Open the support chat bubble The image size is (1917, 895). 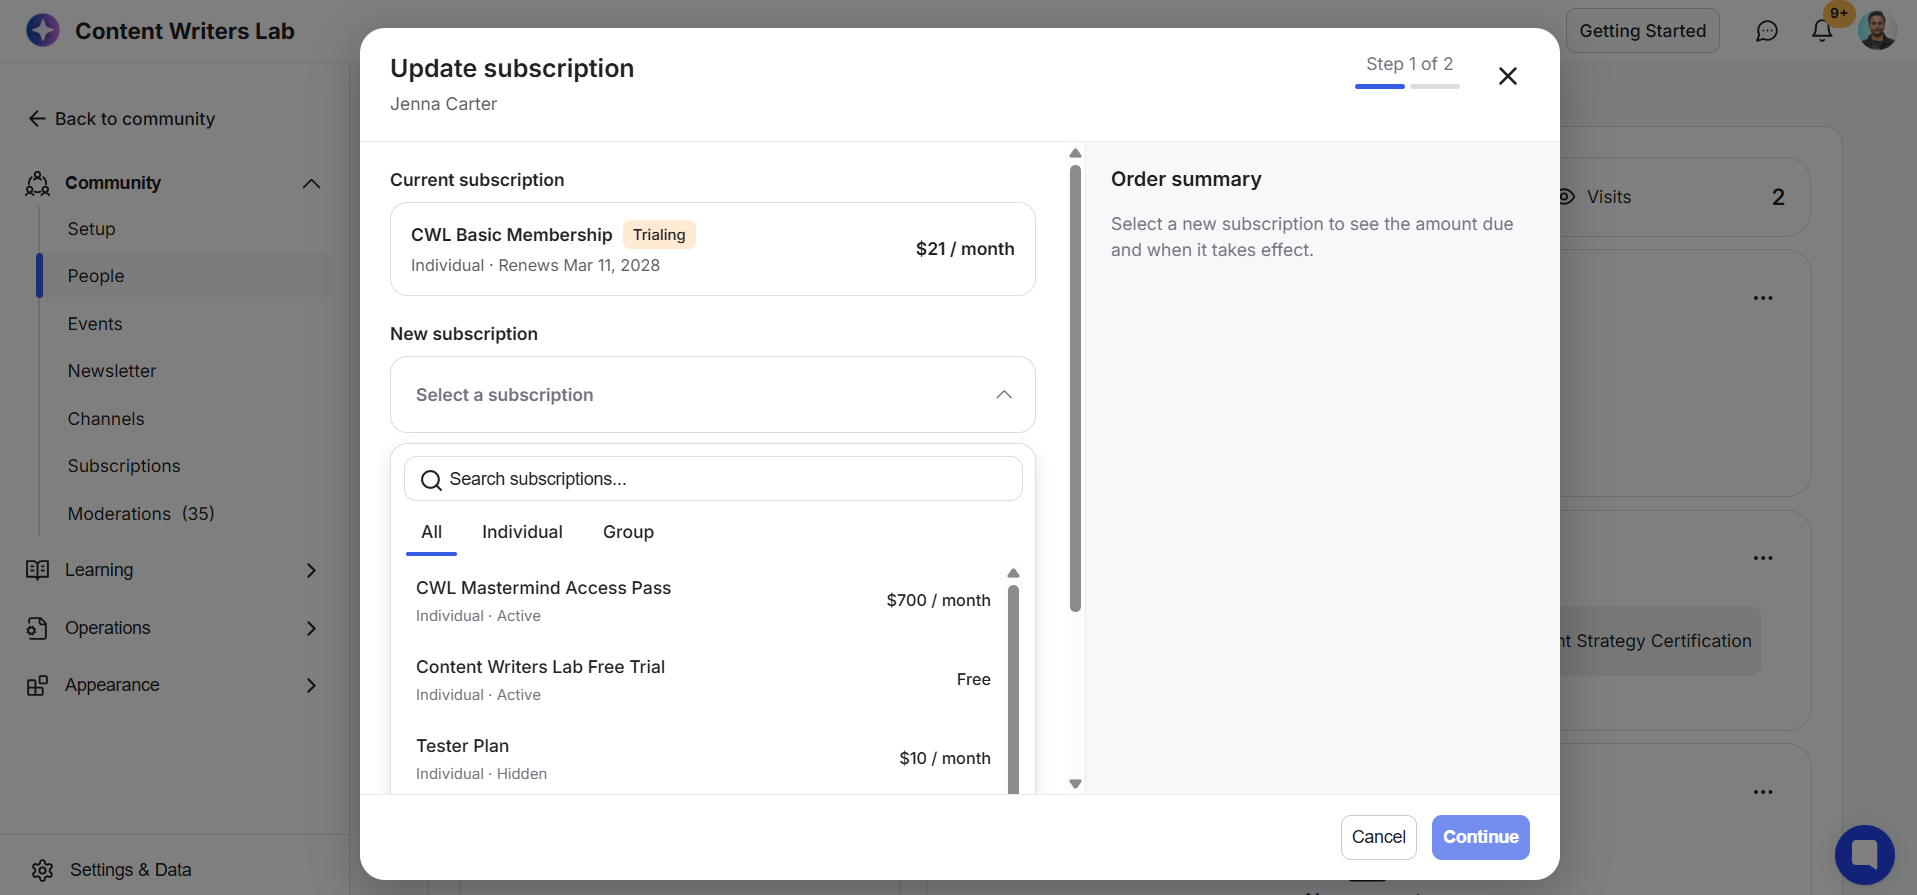coord(1865,855)
